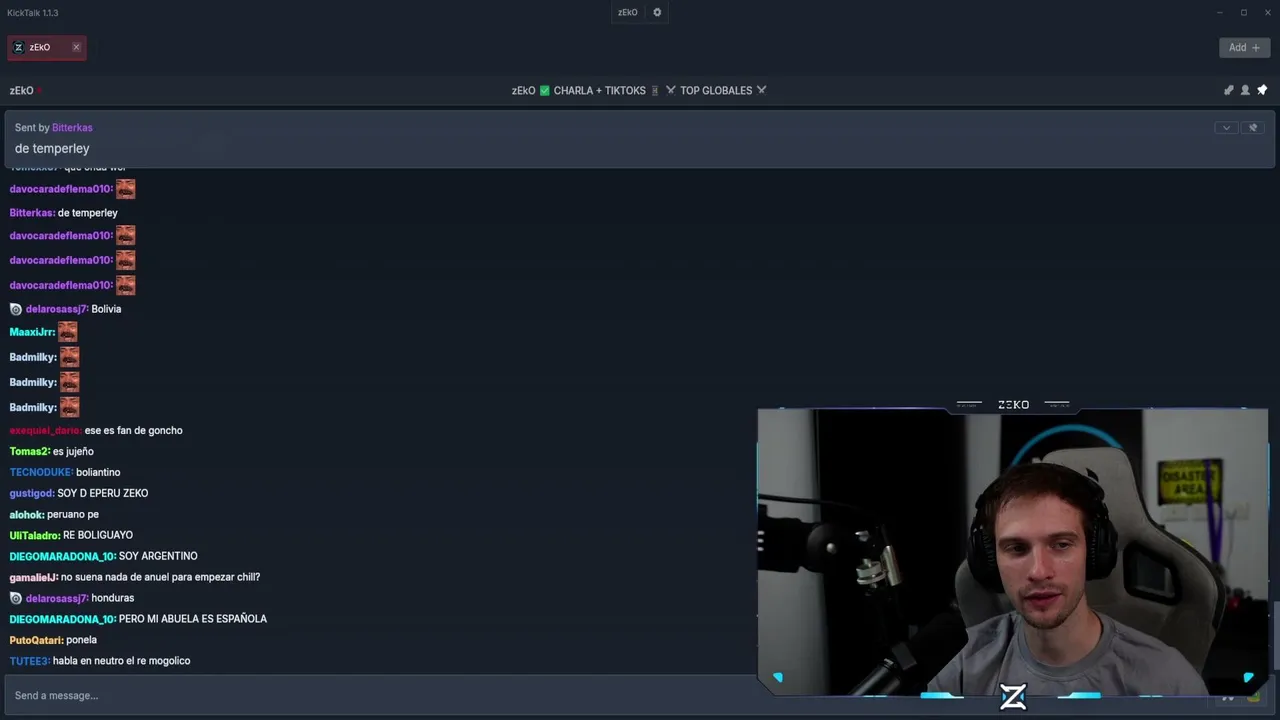Toggle the pinned message pin icon in header
The image size is (1280, 720).
click(1262, 90)
